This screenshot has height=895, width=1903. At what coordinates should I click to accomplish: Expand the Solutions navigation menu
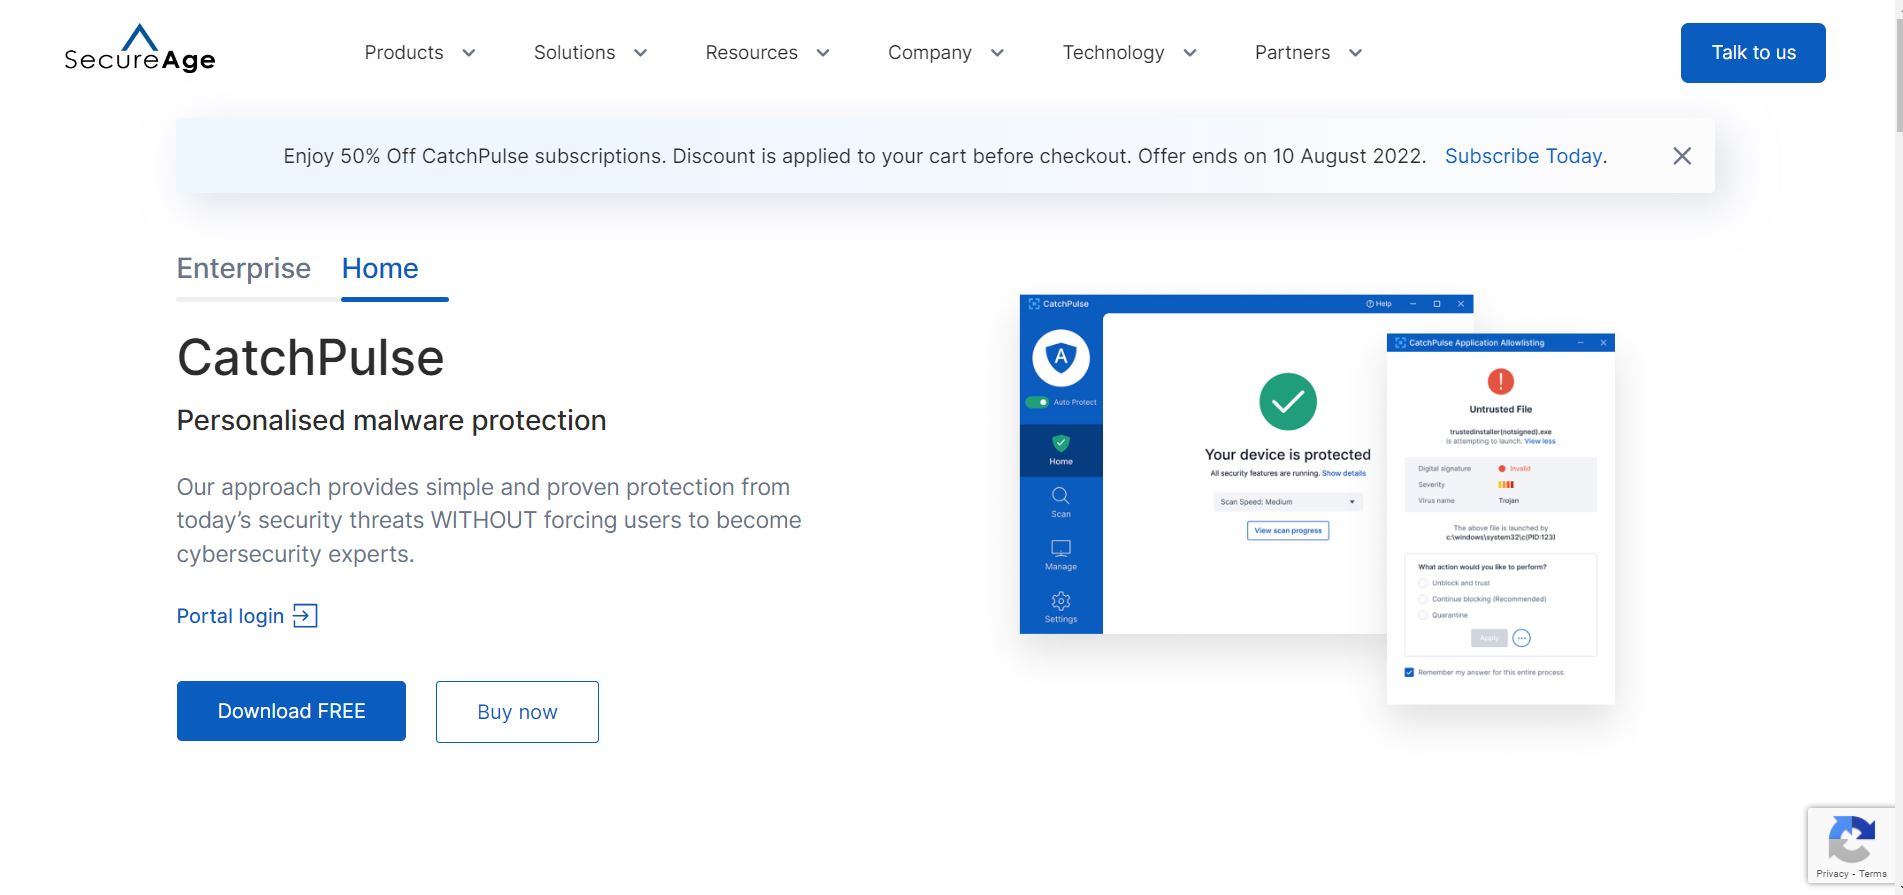(590, 53)
